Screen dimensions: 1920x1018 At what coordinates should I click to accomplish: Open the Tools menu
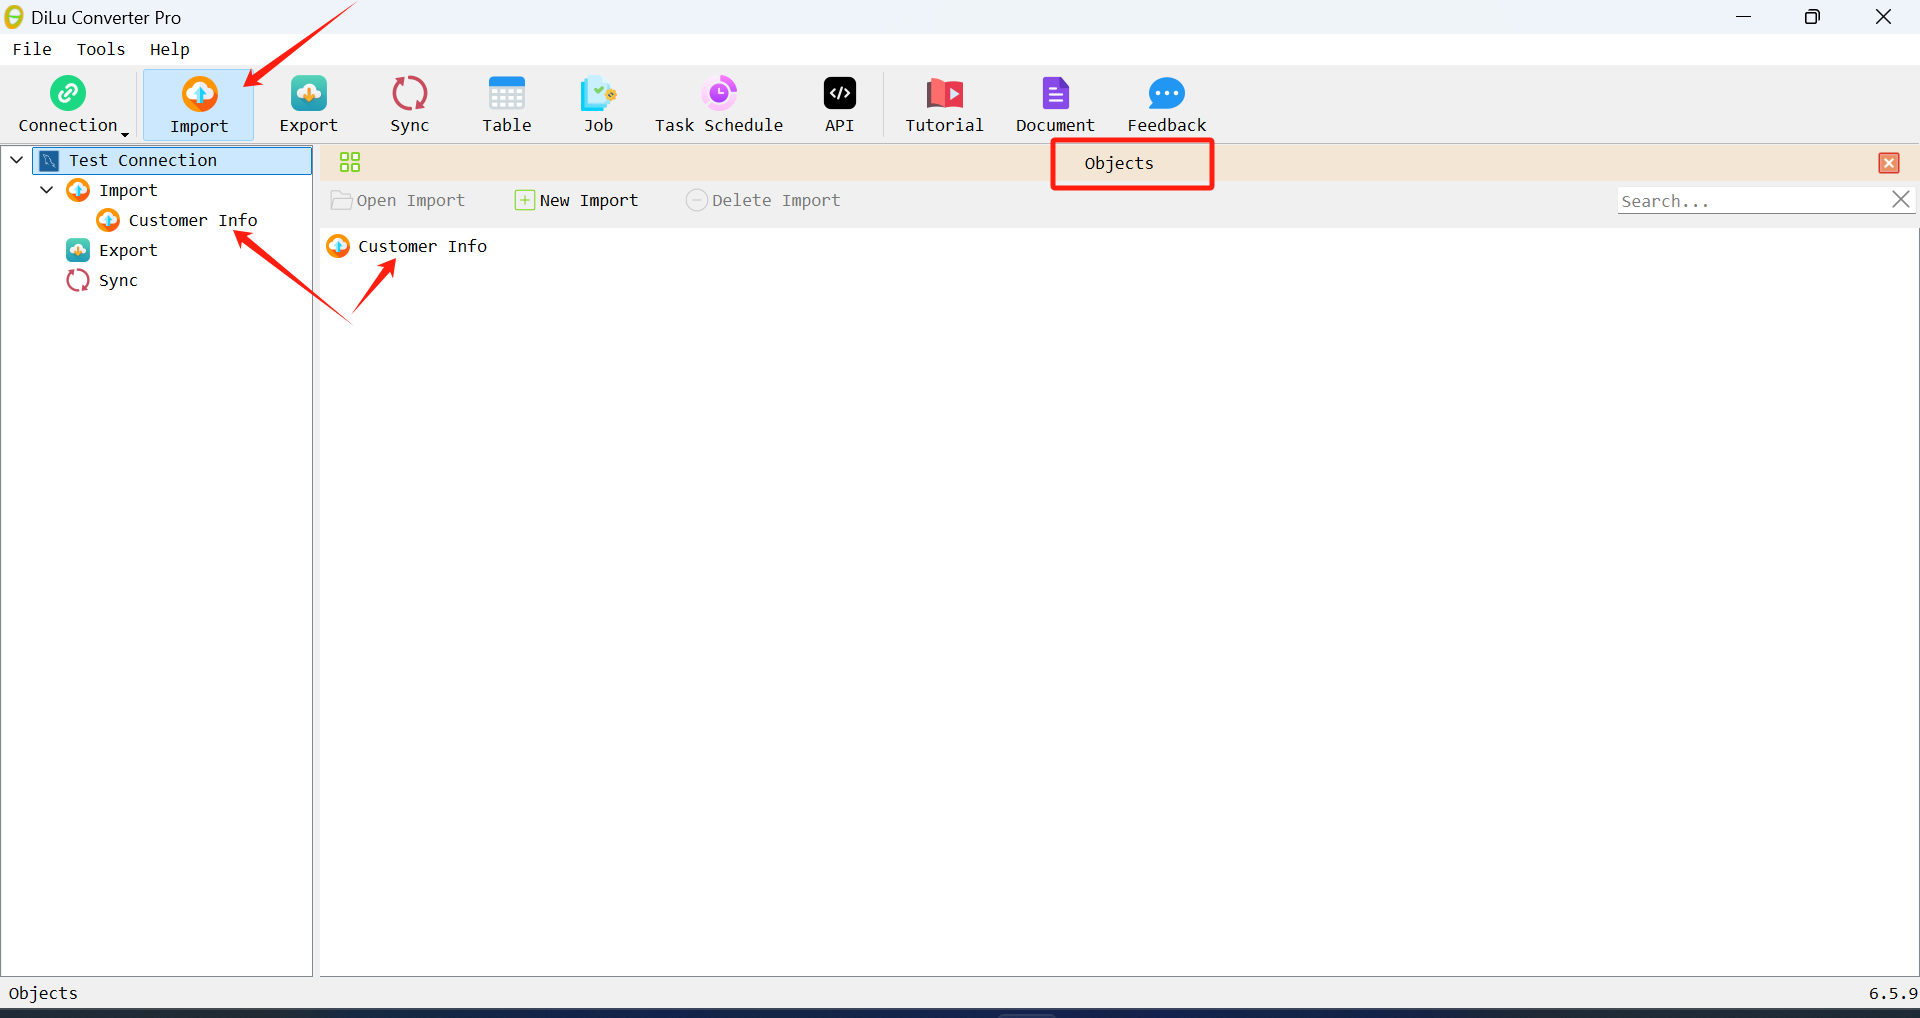[101, 49]
